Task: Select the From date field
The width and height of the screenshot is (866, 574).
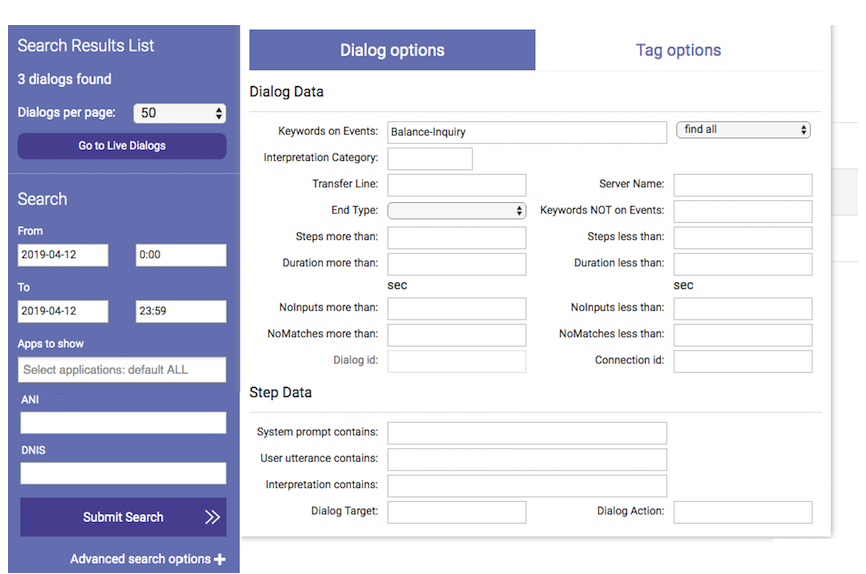Action: 61,255
